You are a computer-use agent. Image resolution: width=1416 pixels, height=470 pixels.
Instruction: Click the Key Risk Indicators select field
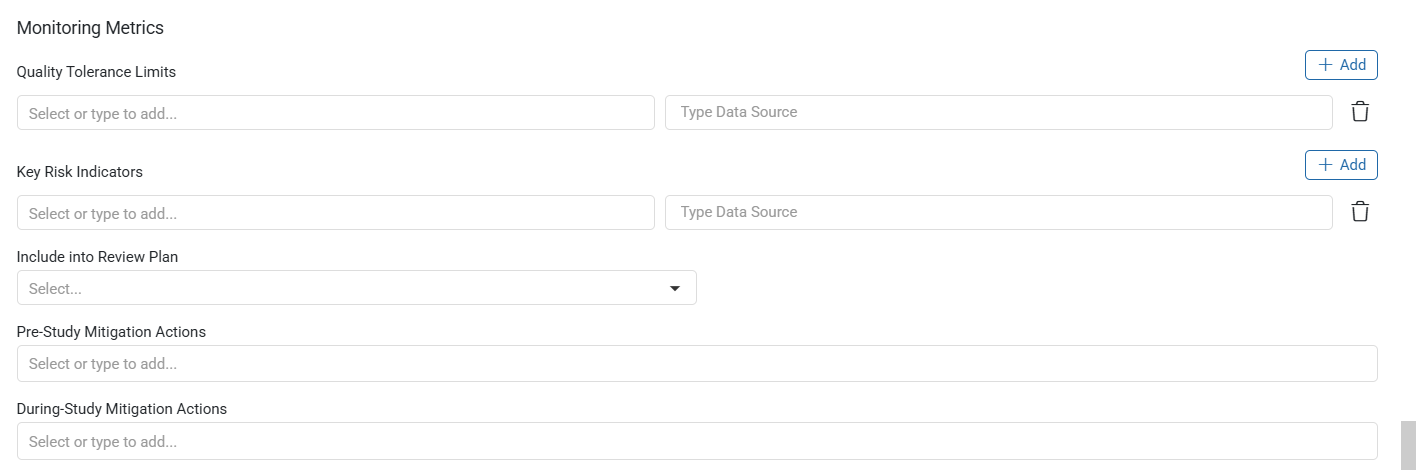coord(336,213)
